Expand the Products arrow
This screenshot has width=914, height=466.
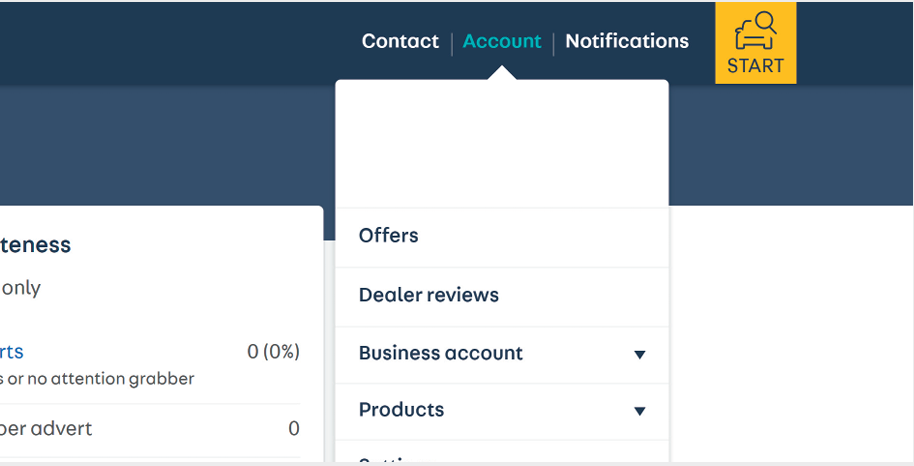tap(639, 411)
